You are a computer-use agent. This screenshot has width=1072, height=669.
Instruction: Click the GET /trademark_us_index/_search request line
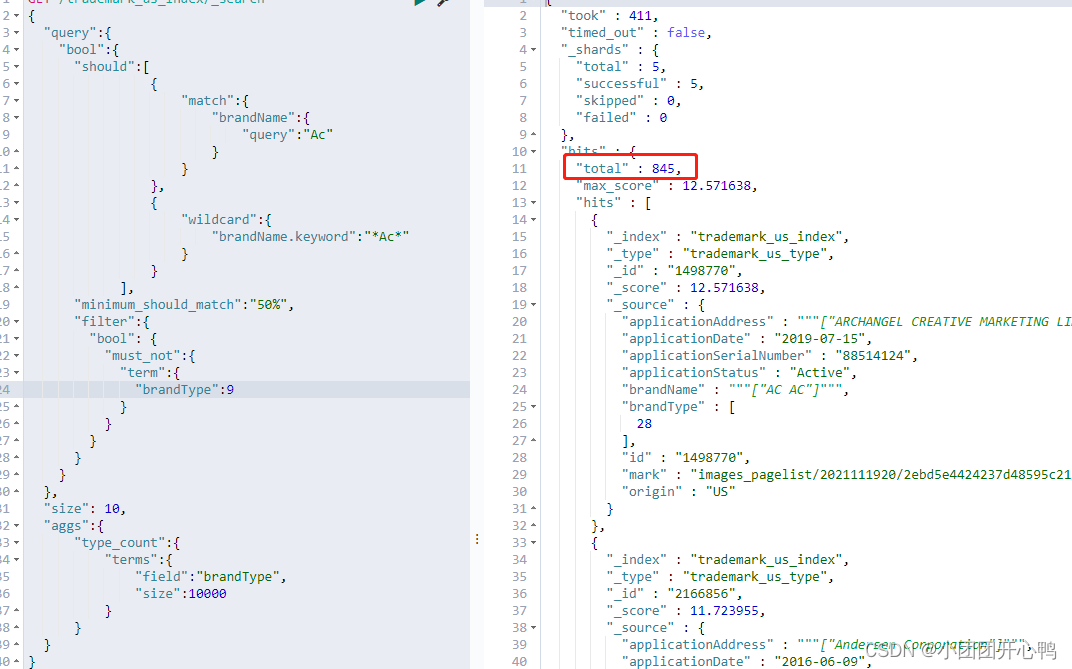point(150,4)
